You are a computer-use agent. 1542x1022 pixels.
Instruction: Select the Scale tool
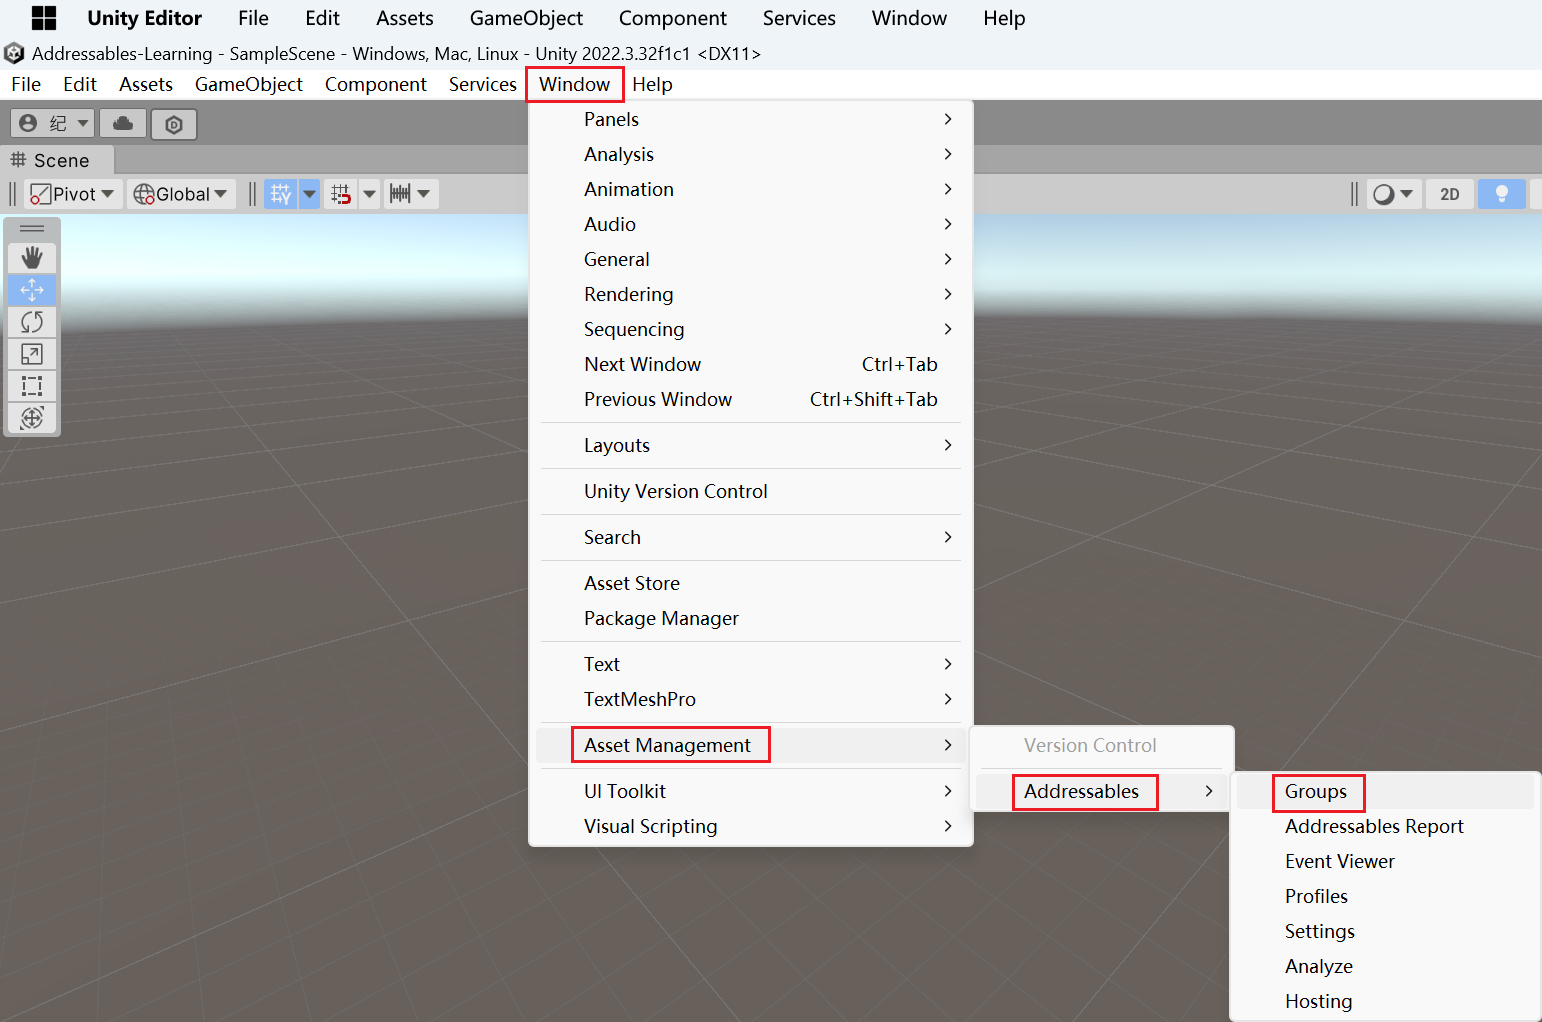tap(32, 354)
